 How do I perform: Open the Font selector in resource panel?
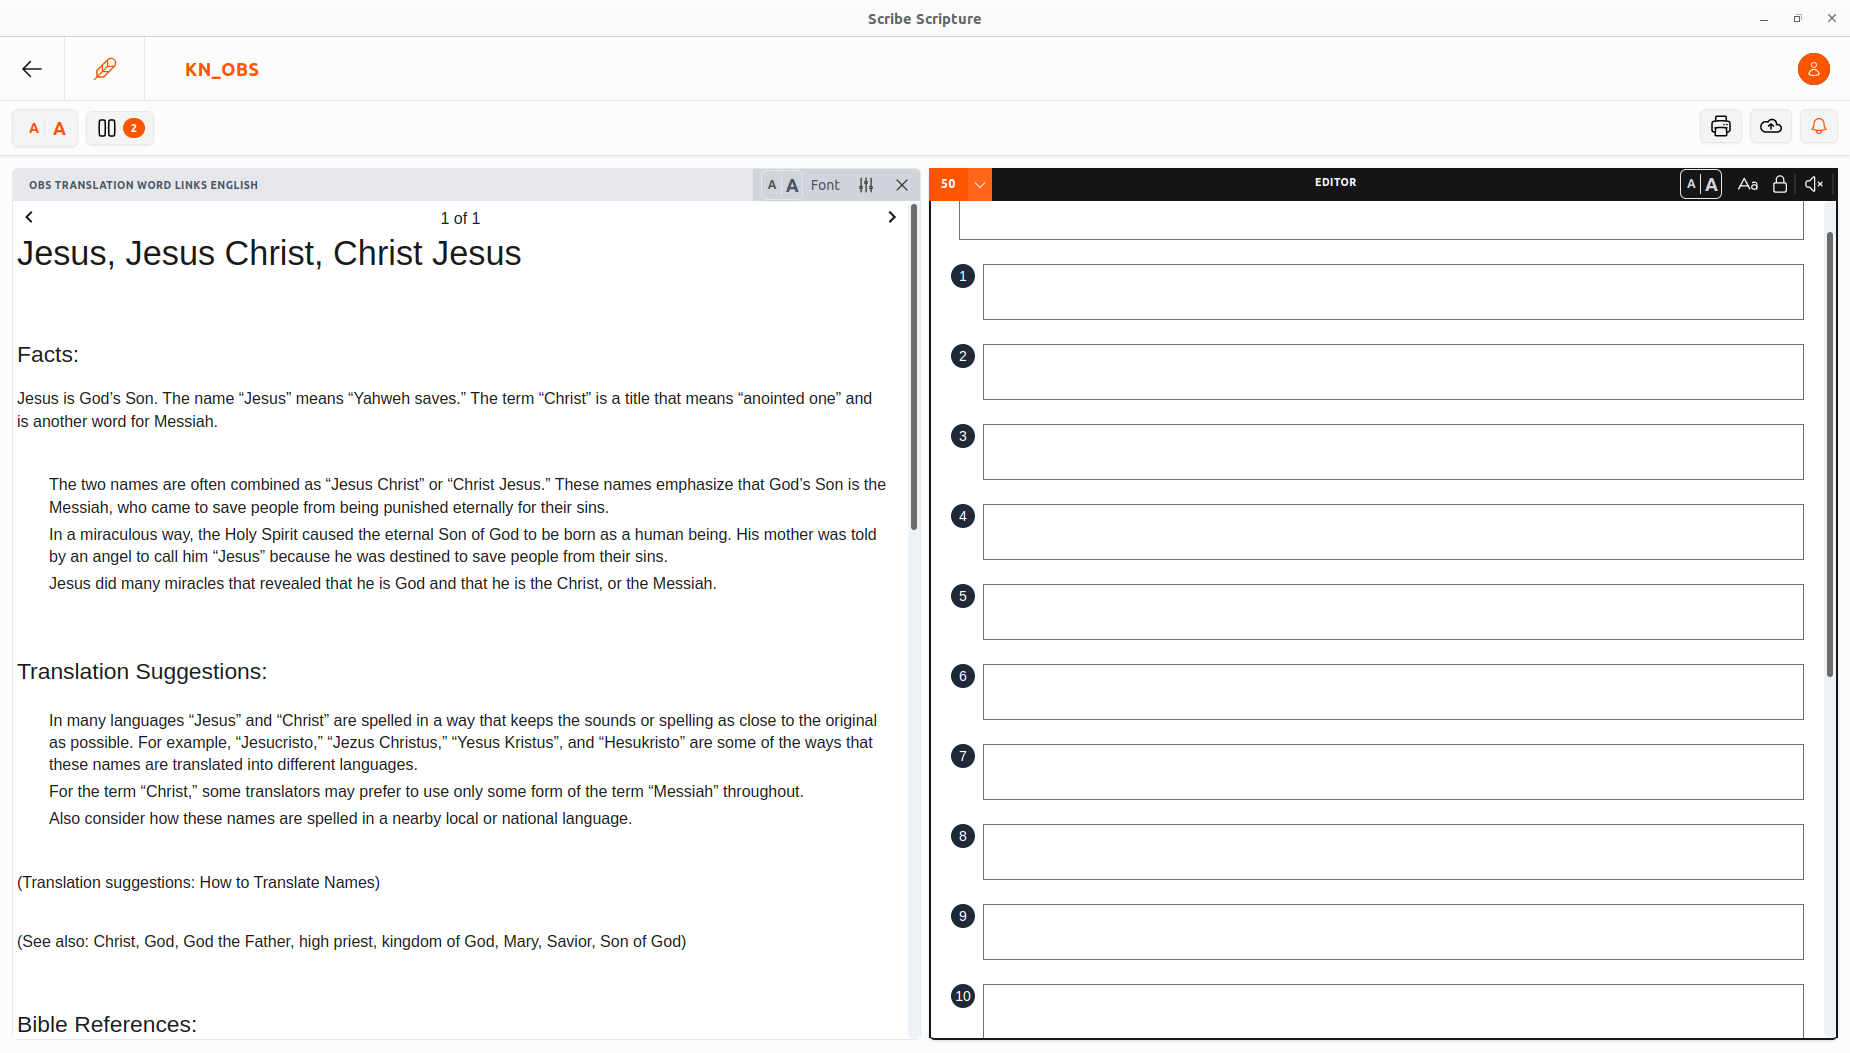coord(824,185)
